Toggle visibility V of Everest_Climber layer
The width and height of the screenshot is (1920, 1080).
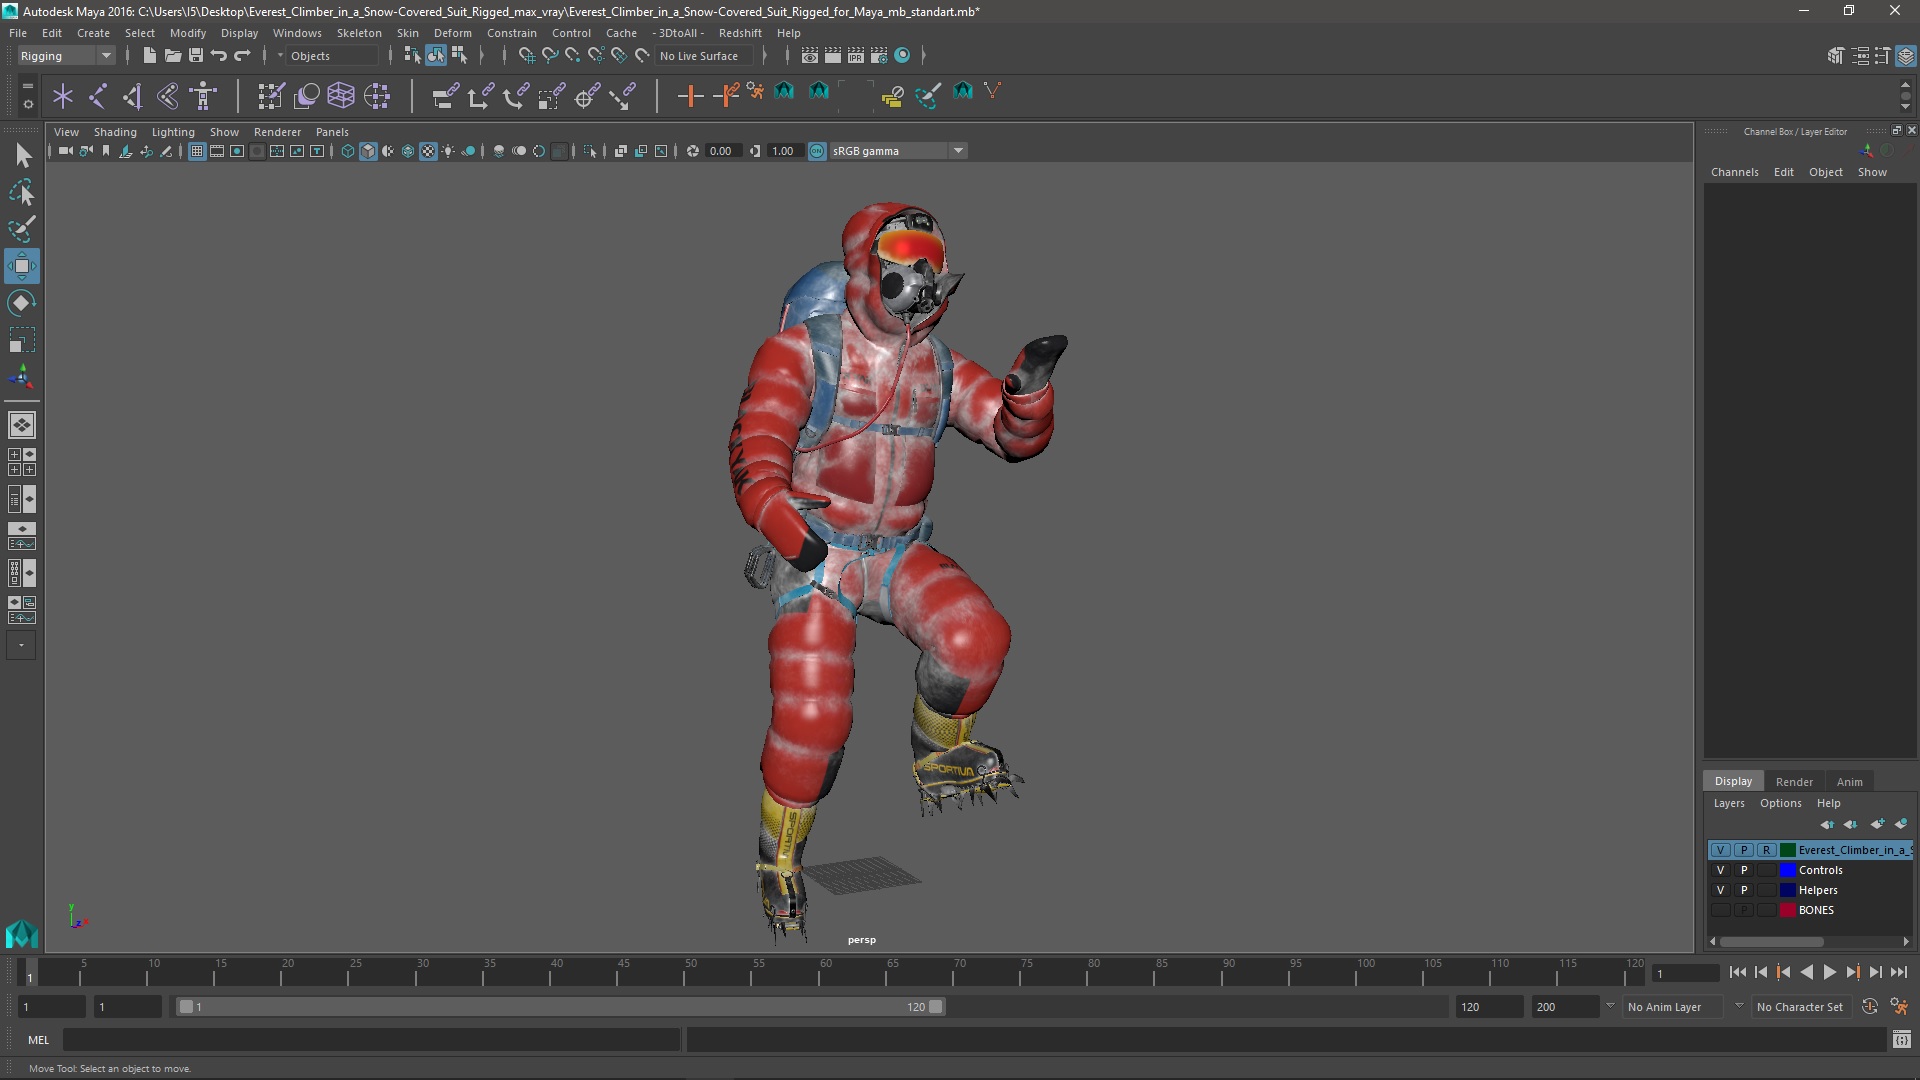[x=1720, y=850]
